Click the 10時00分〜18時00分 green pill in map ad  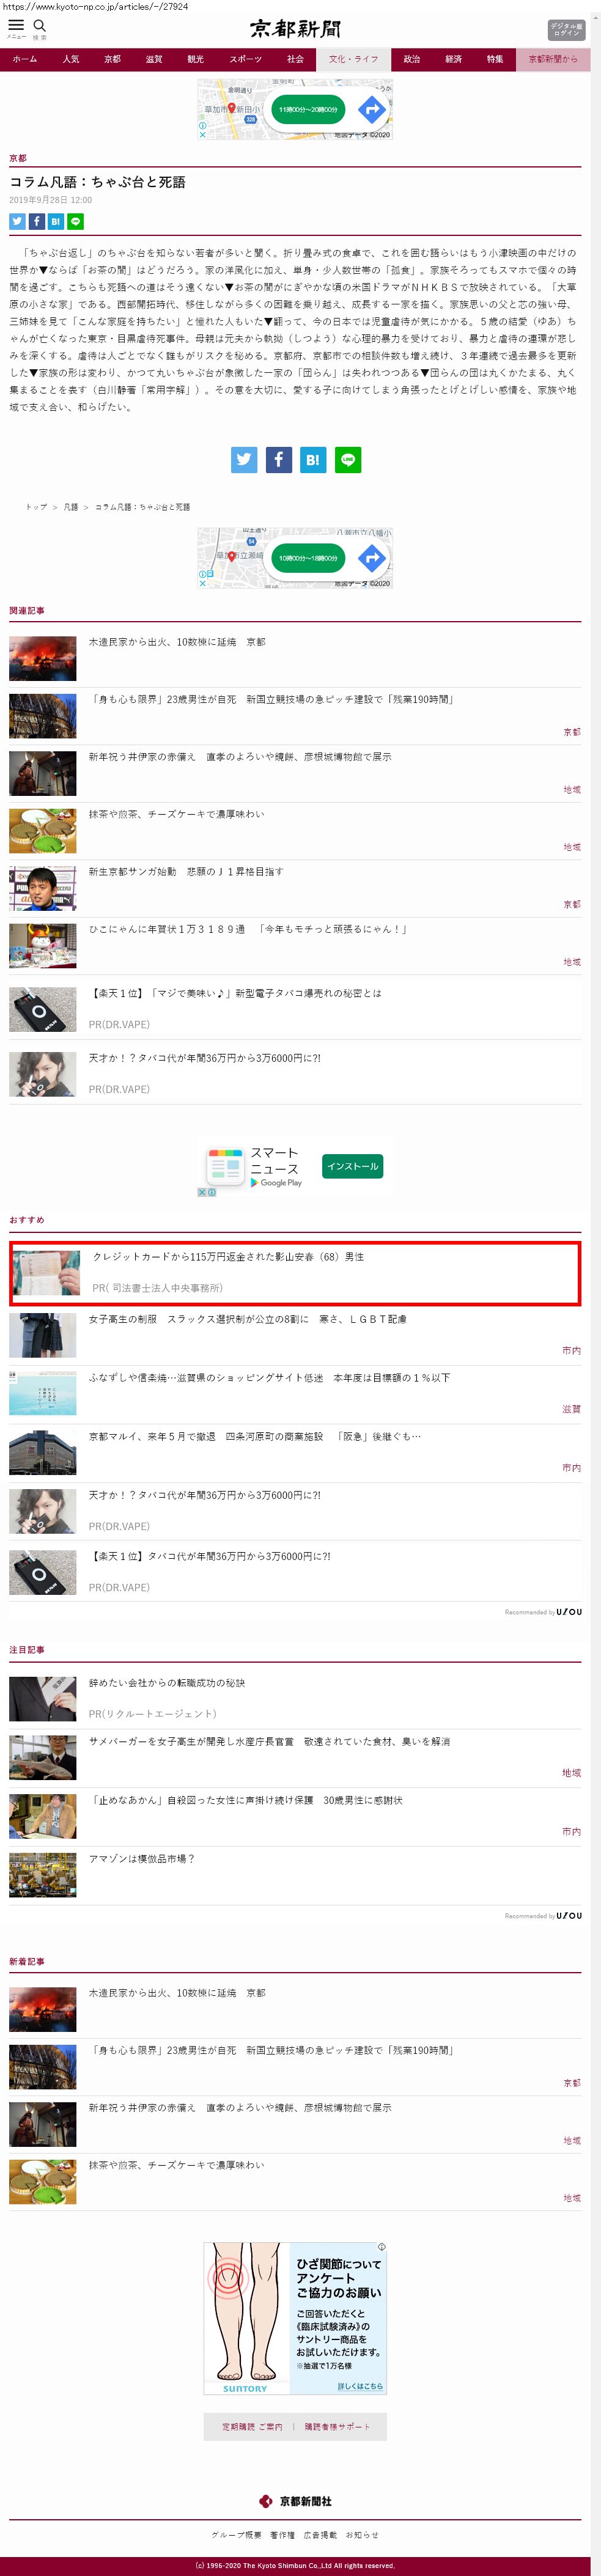[308, 558]
